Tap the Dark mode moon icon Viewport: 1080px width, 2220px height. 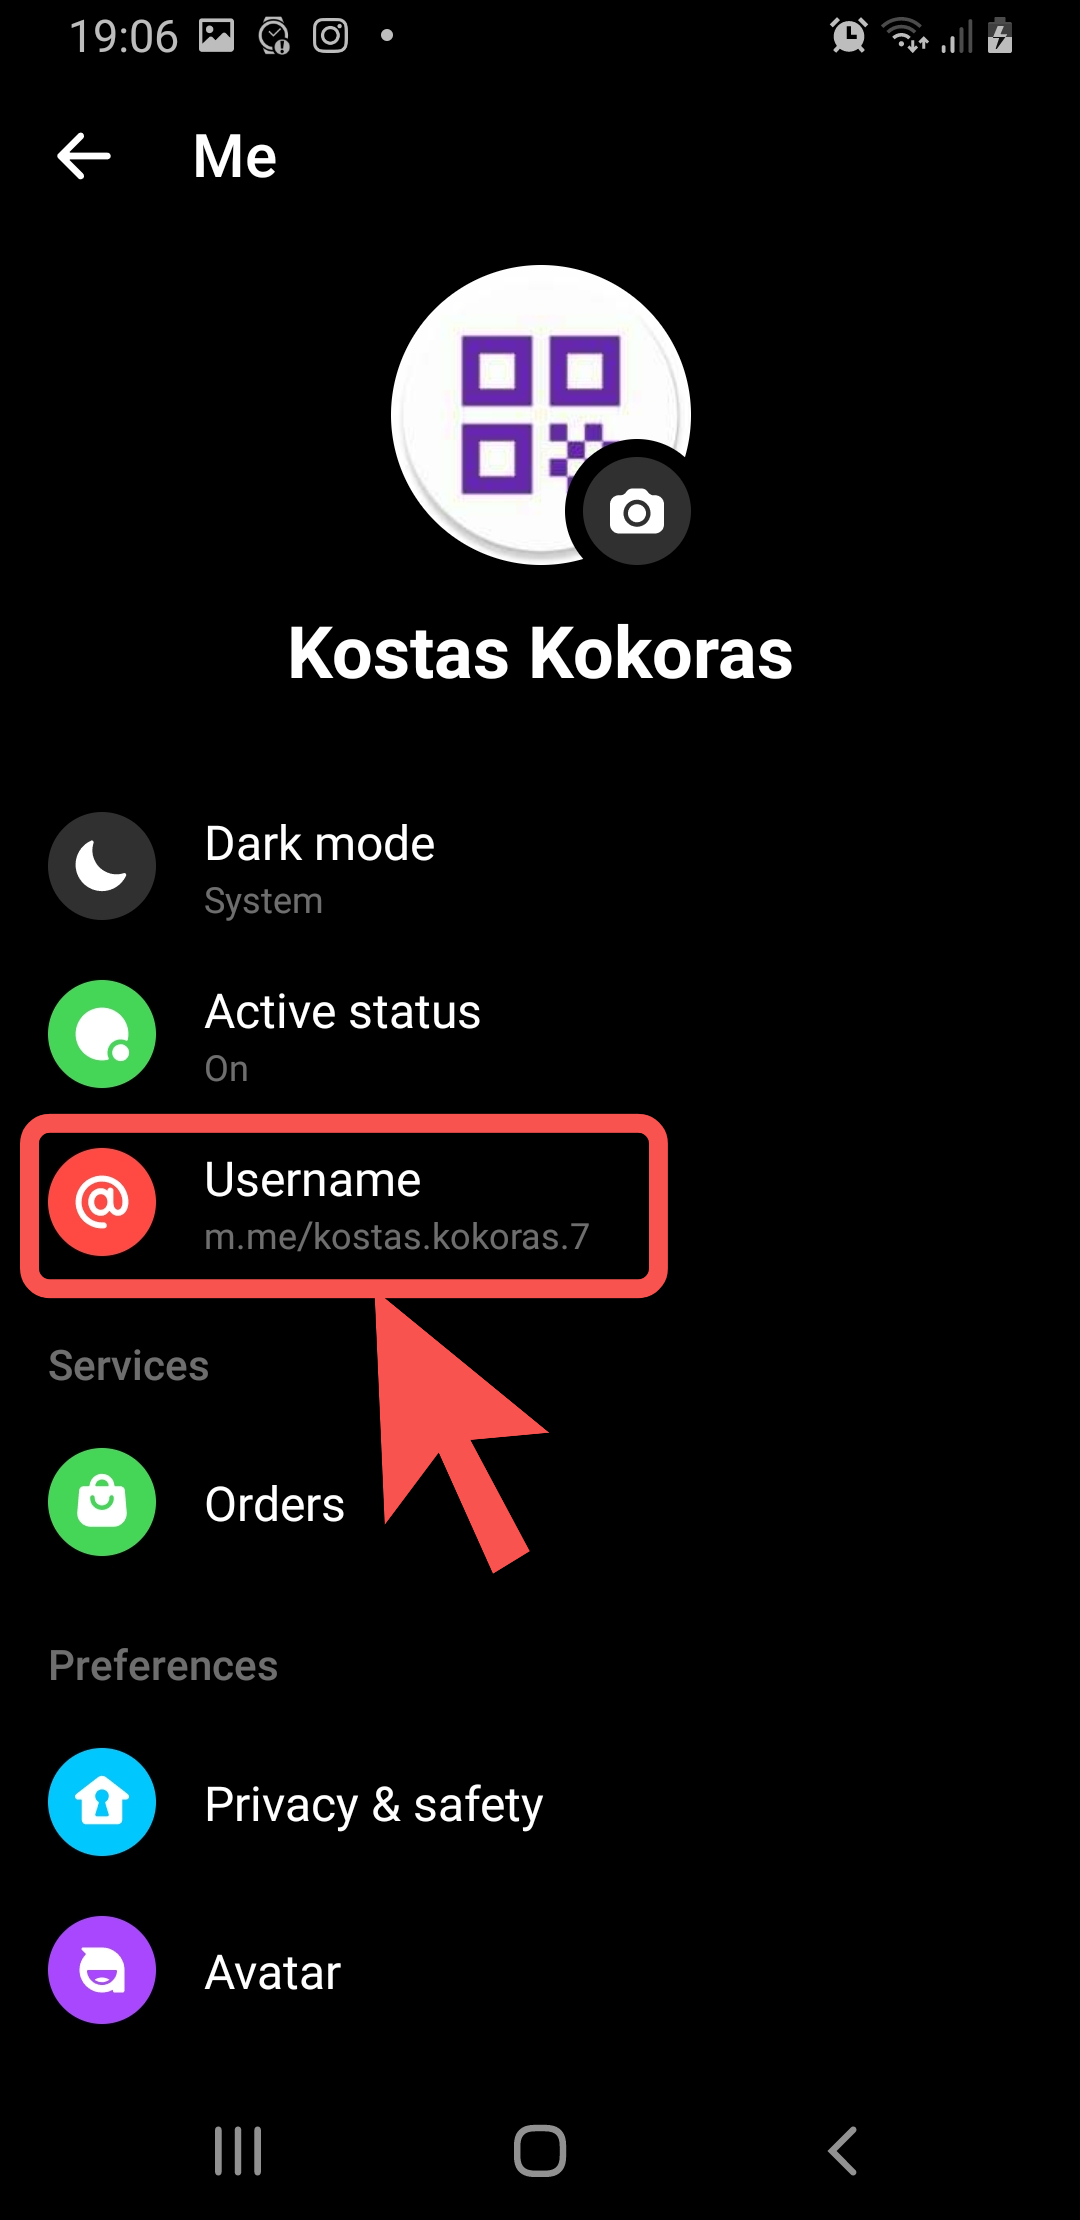pyautogui.click(x=102, y=866)
